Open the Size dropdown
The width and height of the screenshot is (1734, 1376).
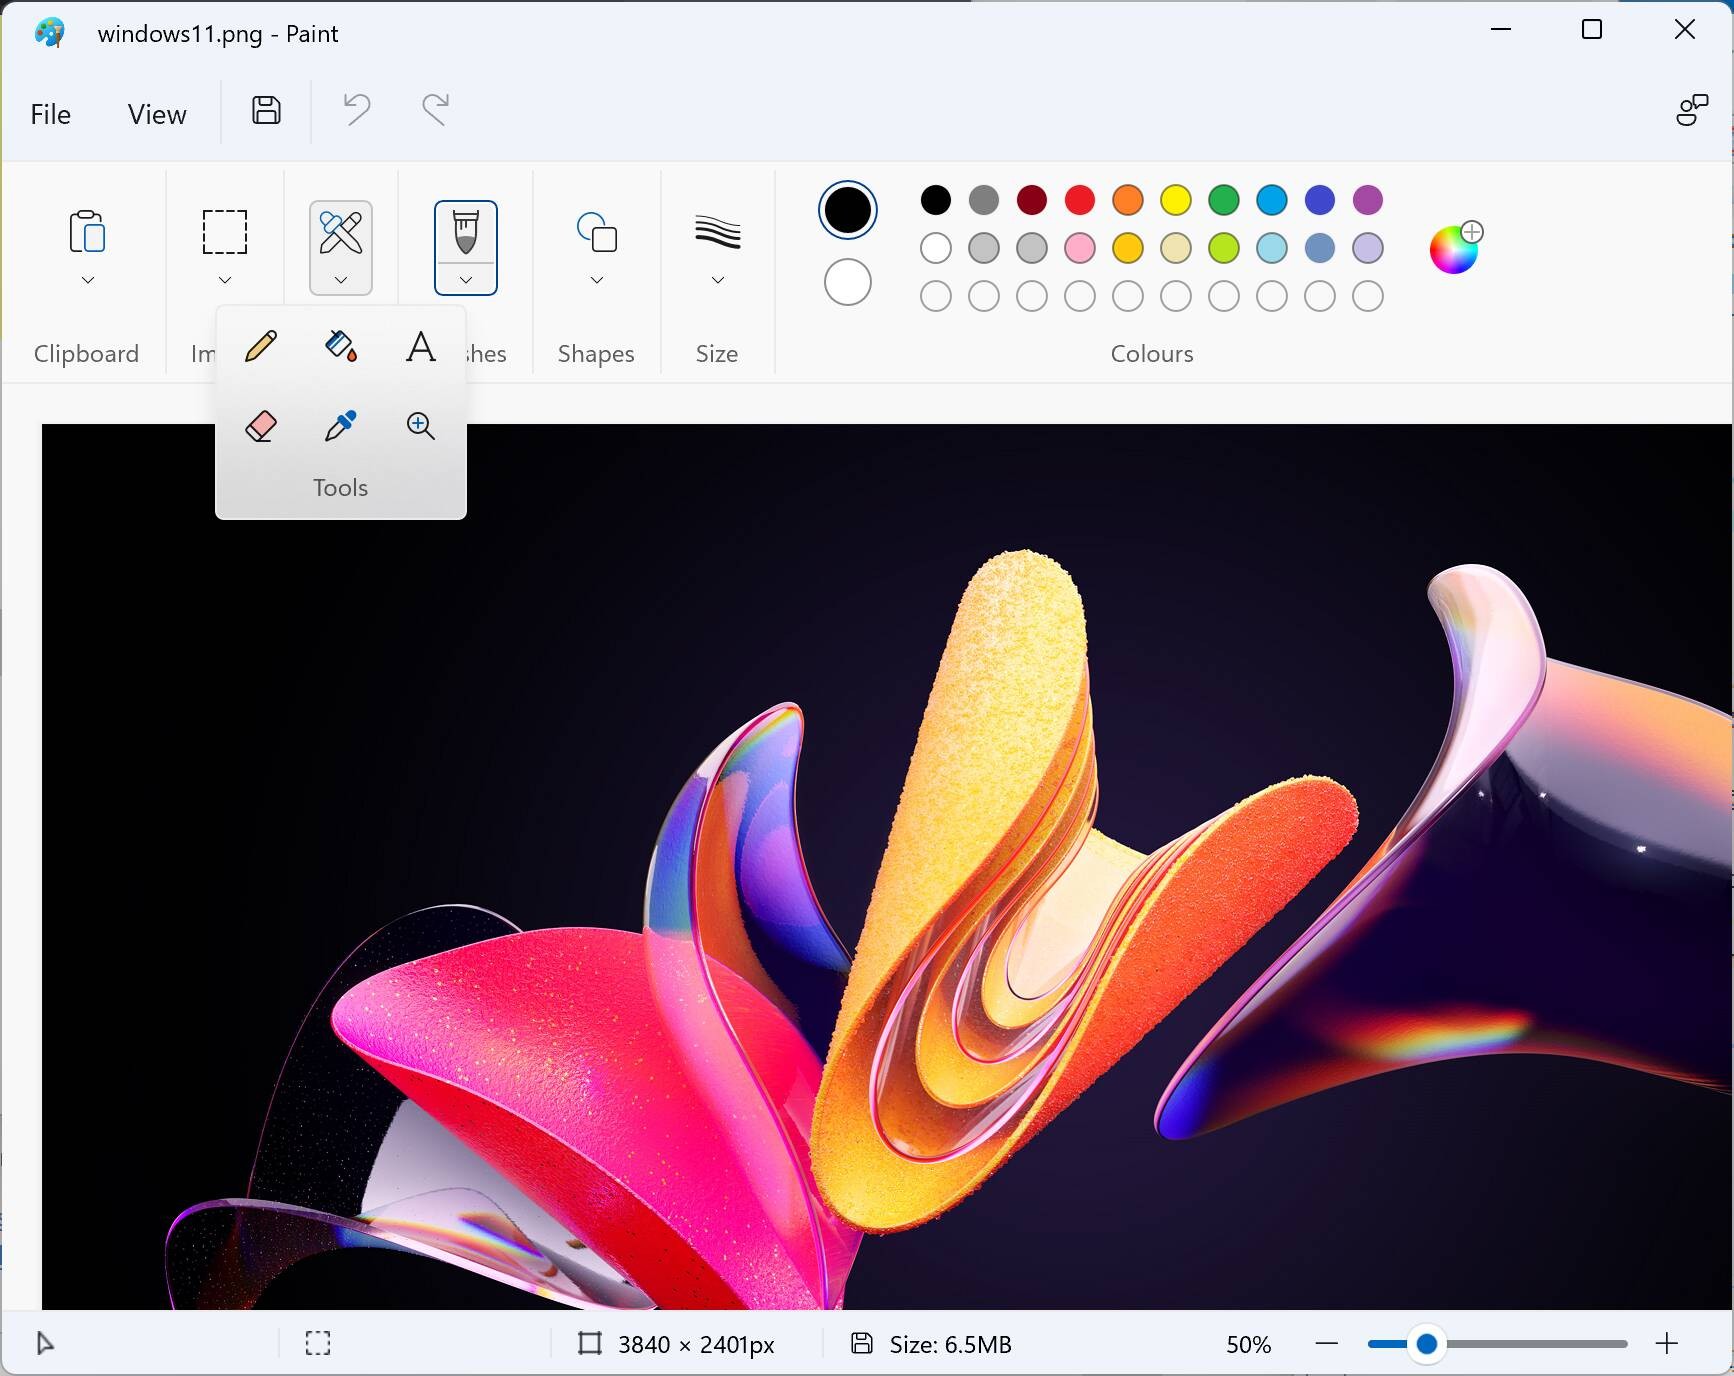[x=716, y=281]
